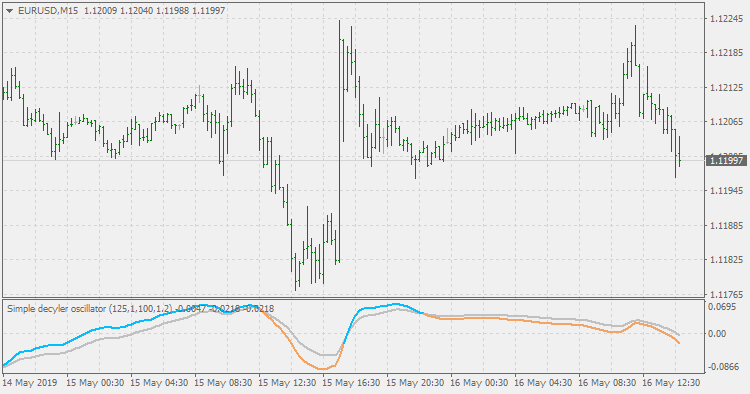Select the current price tag 1.11997
This screenshot has width=750, height=394.
click(x=726, y=161)
